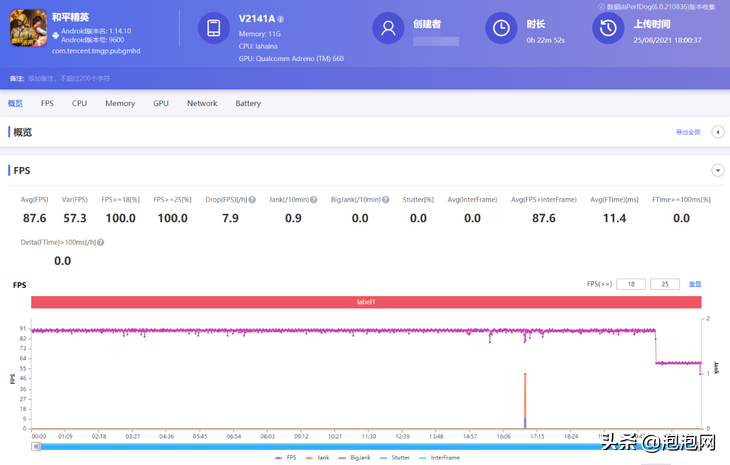This screenshot has width=730, height=465.
Task: Click help icon beside Drop(FPS)[/h]
Action: (252, 200)
